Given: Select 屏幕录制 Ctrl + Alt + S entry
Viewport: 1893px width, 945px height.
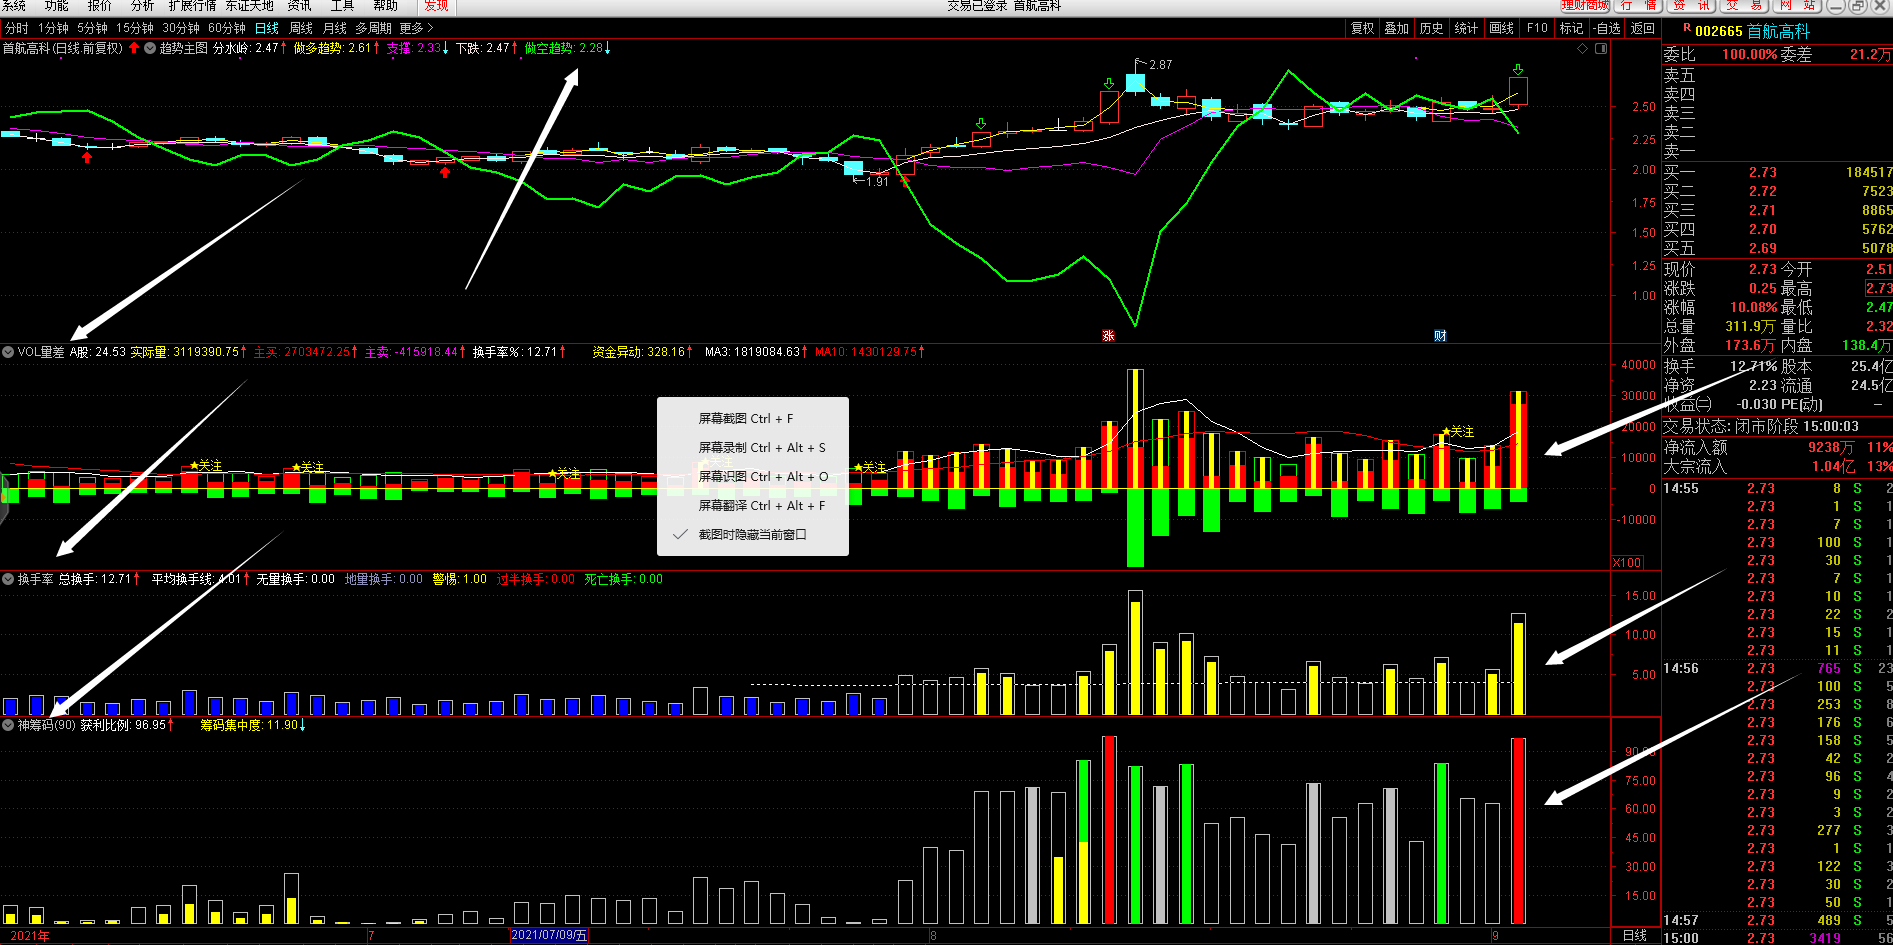Looking at the screenshot, I should point(753,448).
